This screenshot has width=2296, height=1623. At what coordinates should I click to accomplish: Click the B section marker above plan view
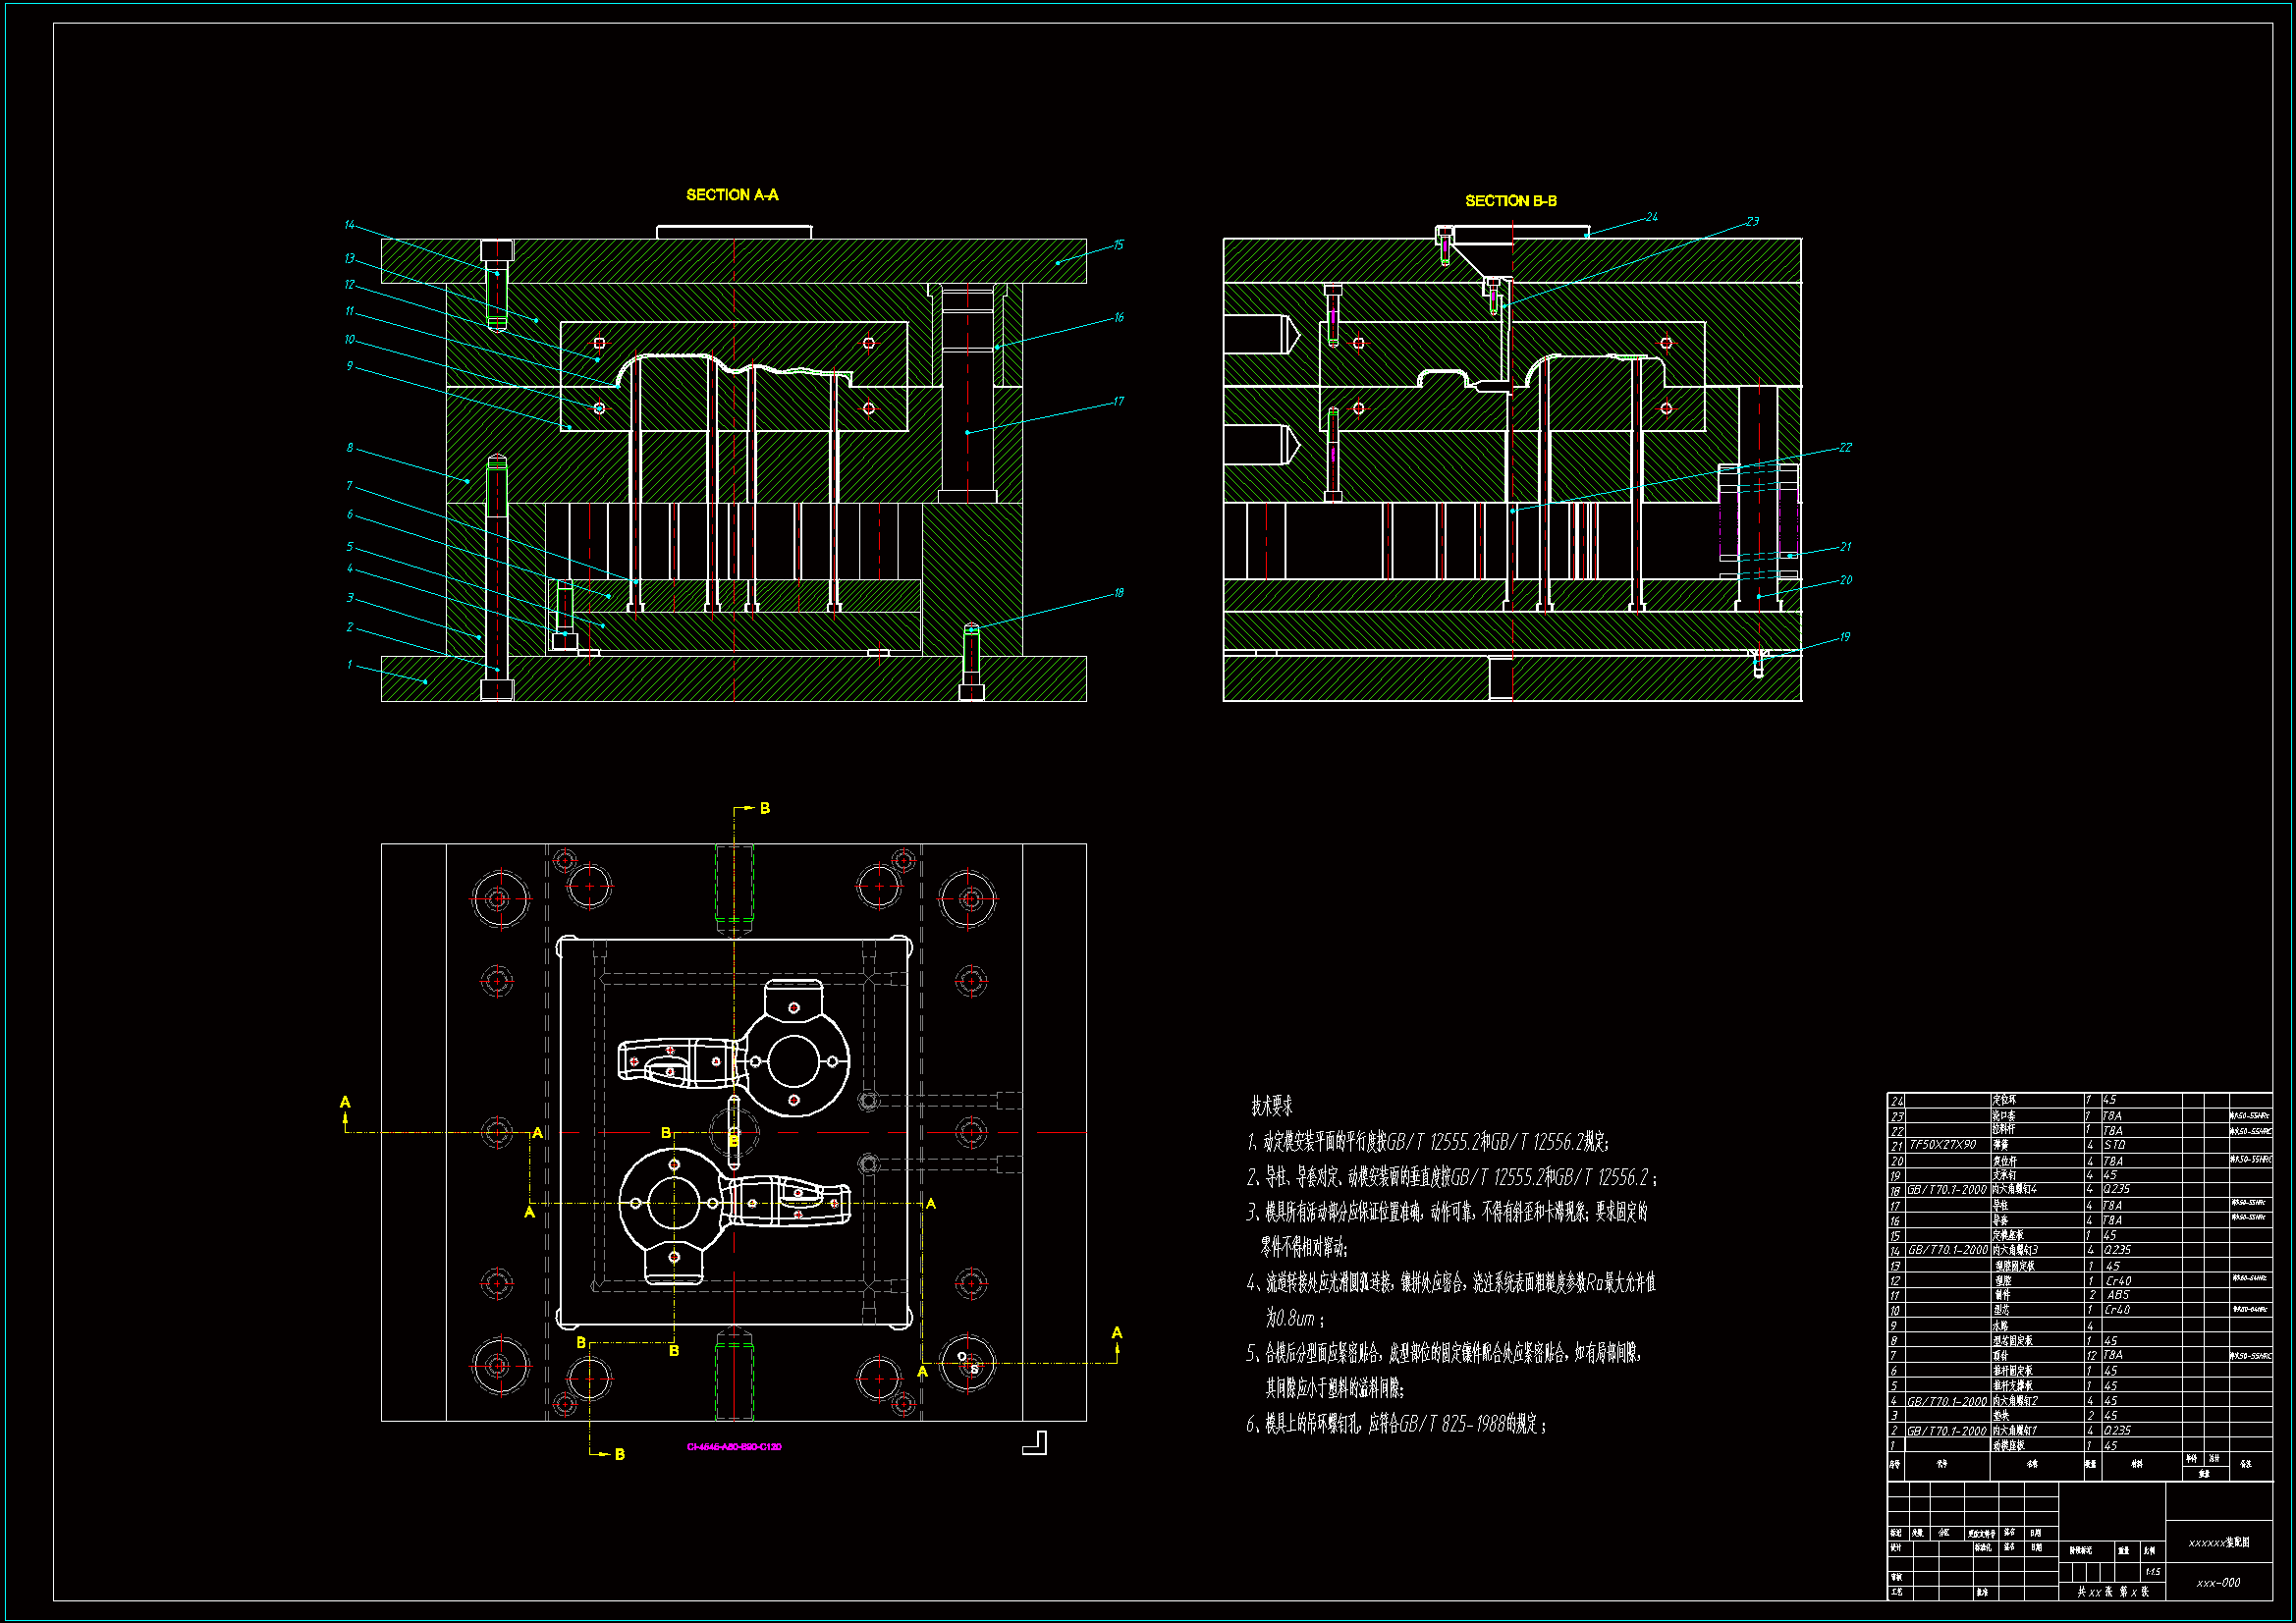[x=764, y=808]
